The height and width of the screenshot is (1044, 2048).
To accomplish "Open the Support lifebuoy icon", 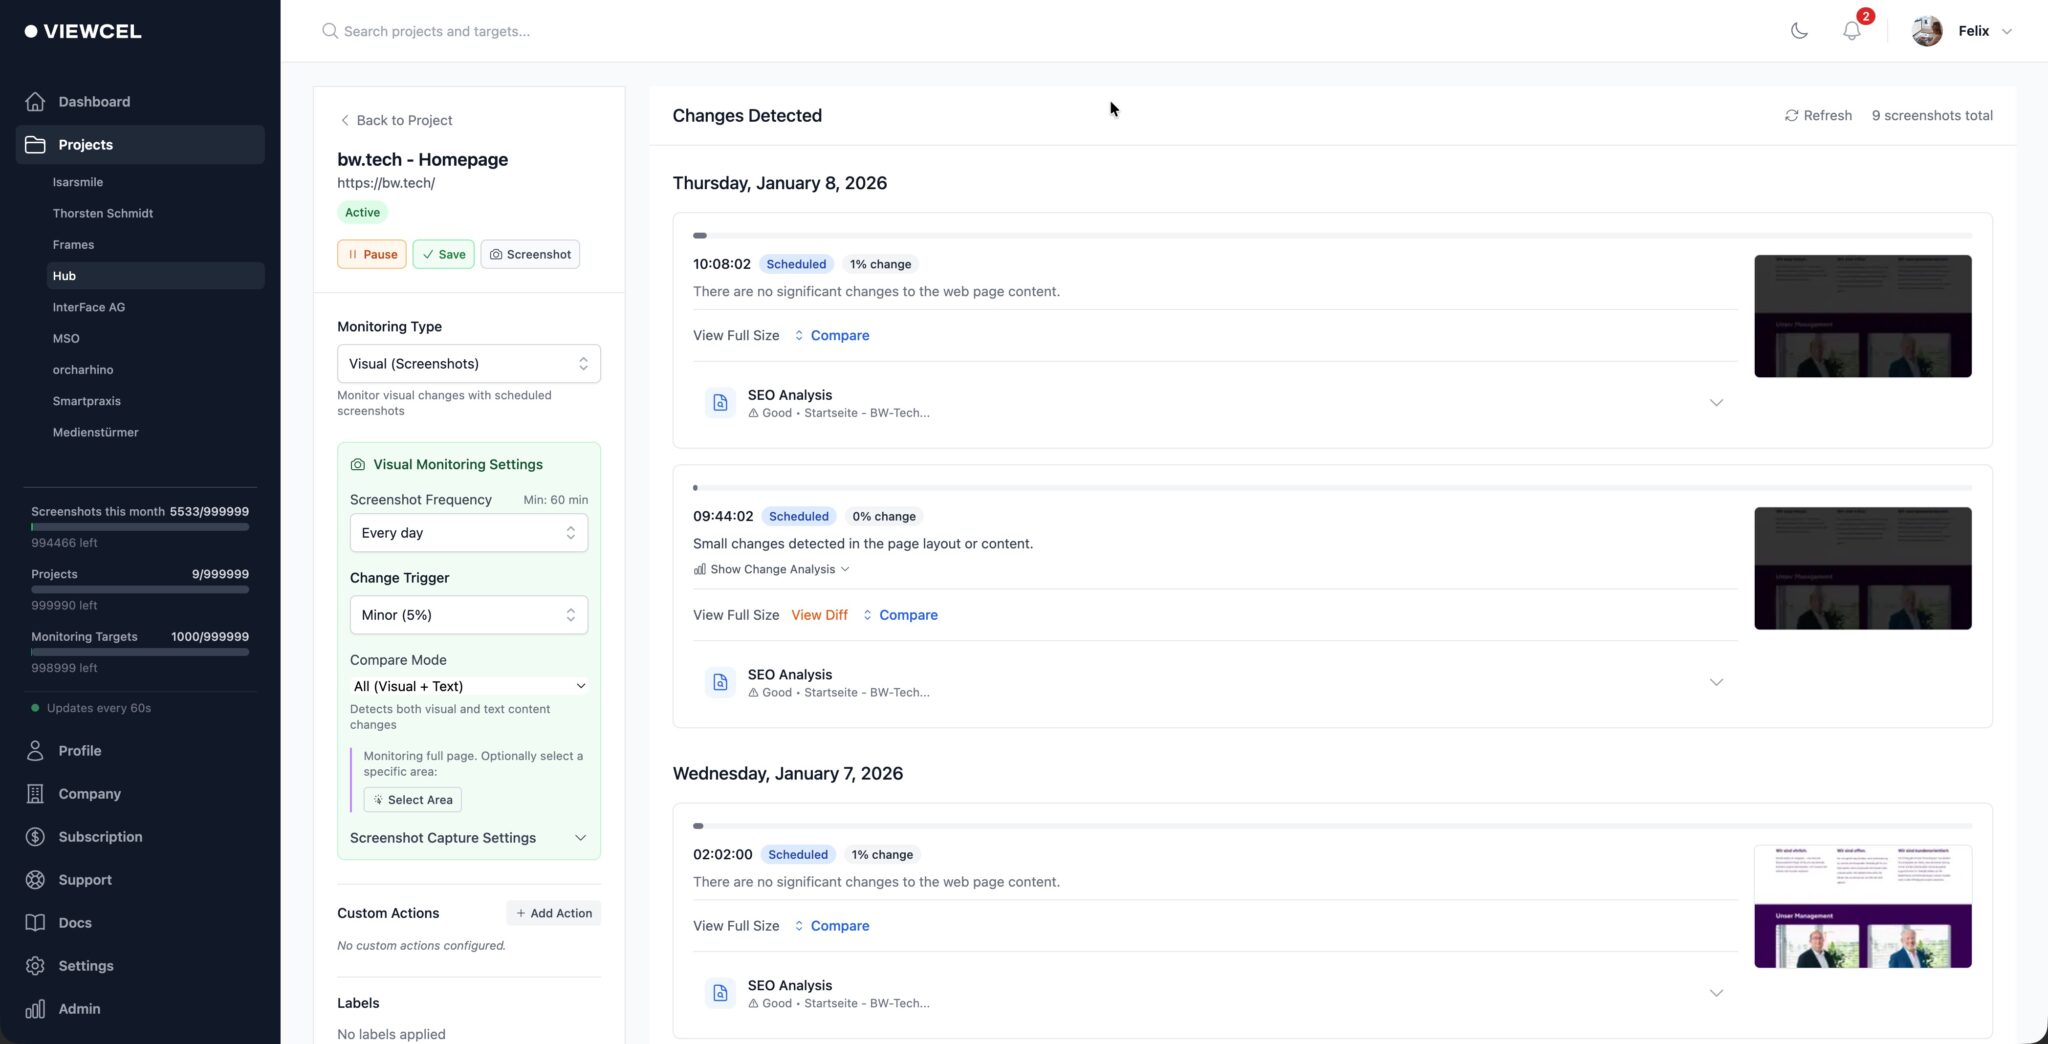I will (35, 879).
